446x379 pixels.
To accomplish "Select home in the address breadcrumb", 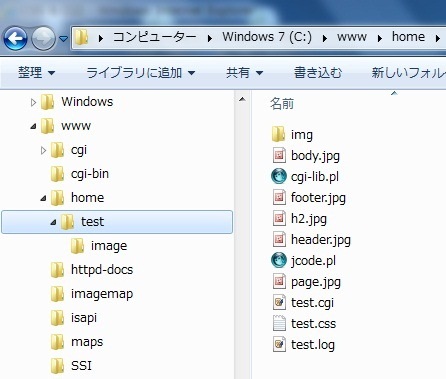I will click(x=408, y=37).
